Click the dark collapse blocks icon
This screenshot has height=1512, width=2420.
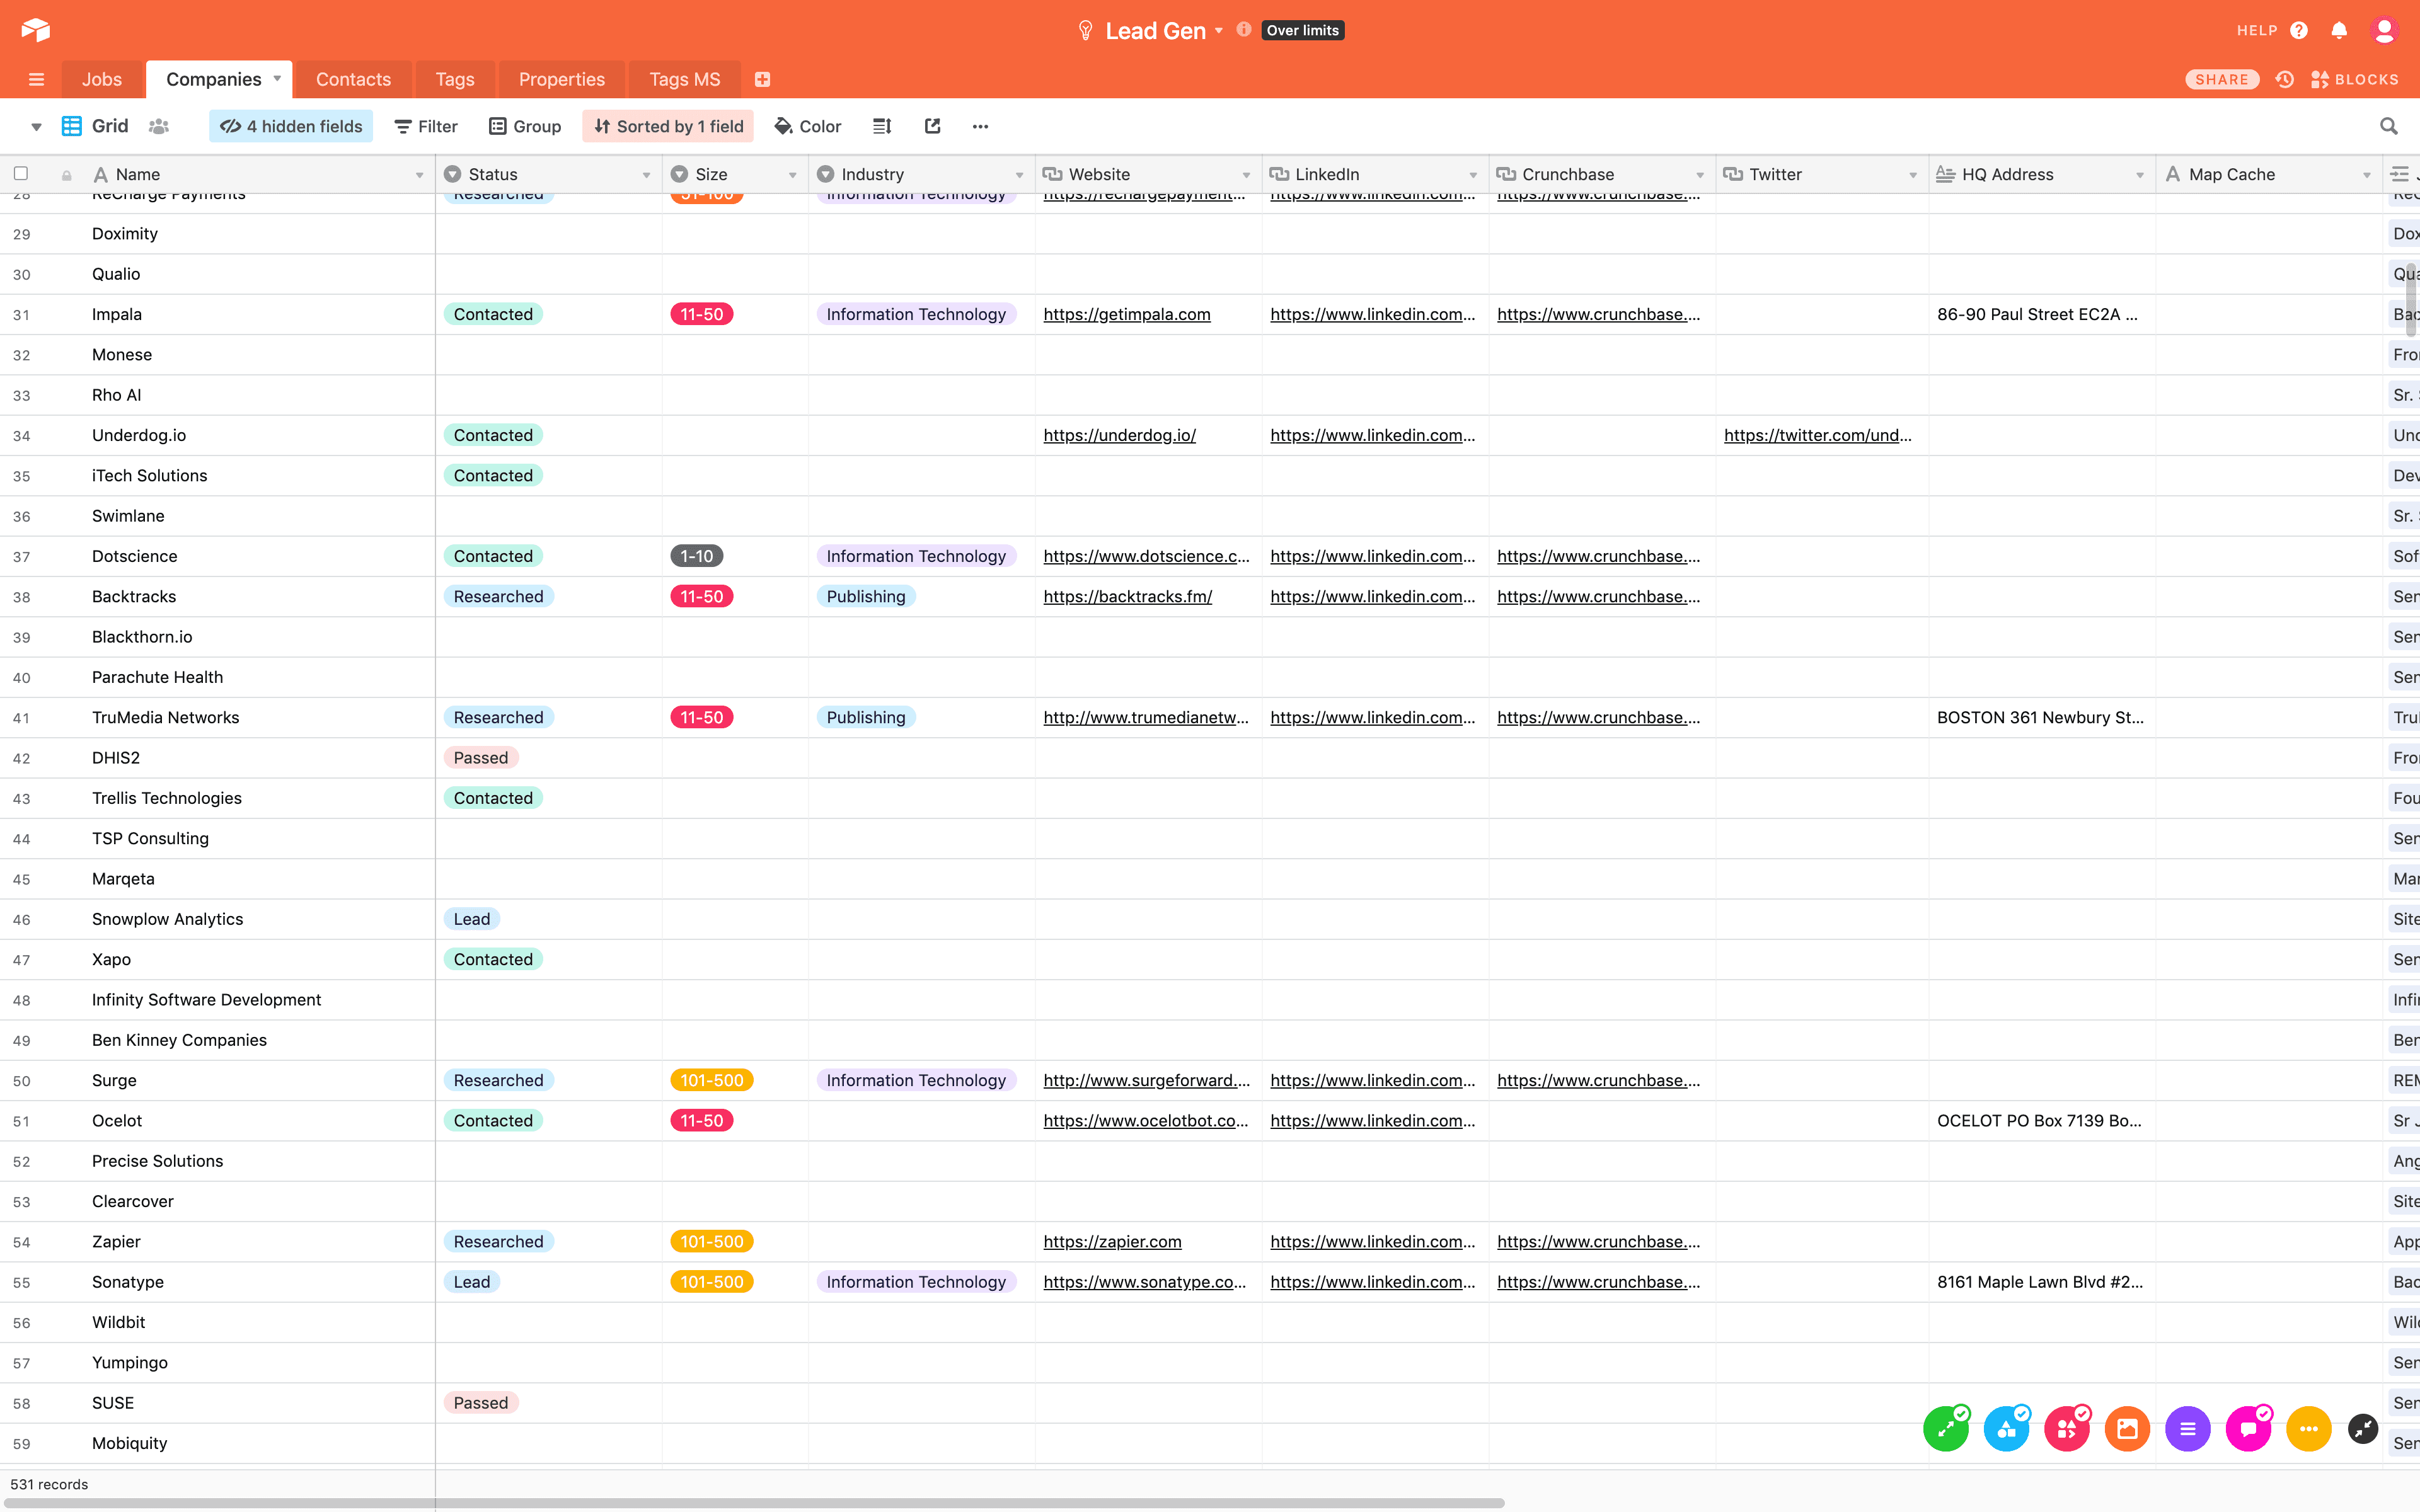[2363, 1429]
